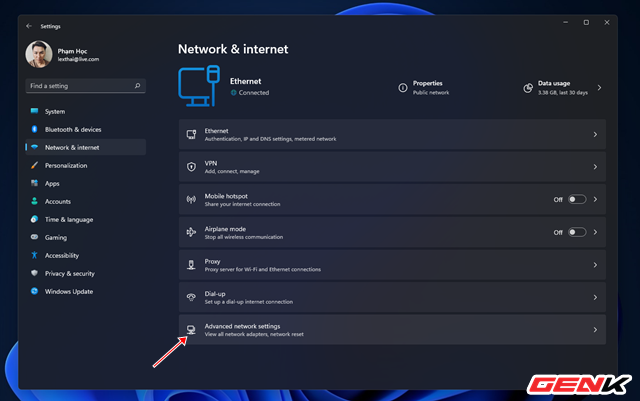Click the connected globe status icon

click(x=233, y=93)
